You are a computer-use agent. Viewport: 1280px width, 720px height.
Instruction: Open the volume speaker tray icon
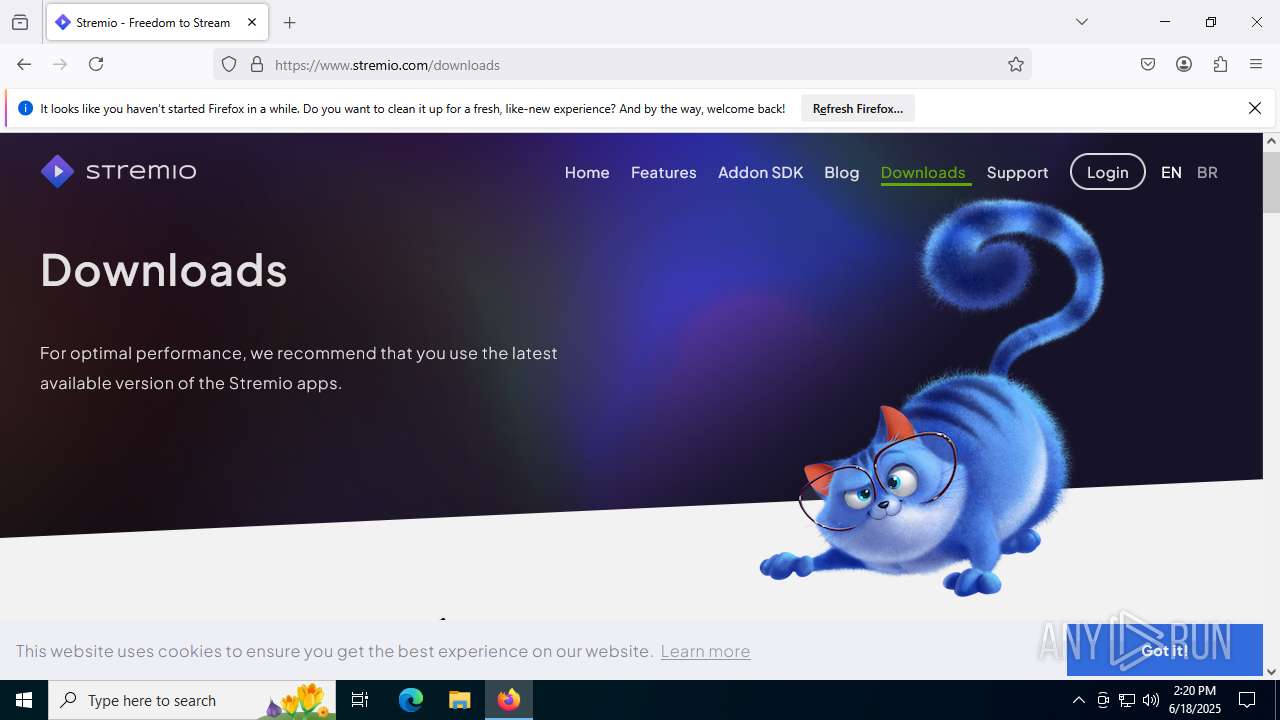(1151, 700)
